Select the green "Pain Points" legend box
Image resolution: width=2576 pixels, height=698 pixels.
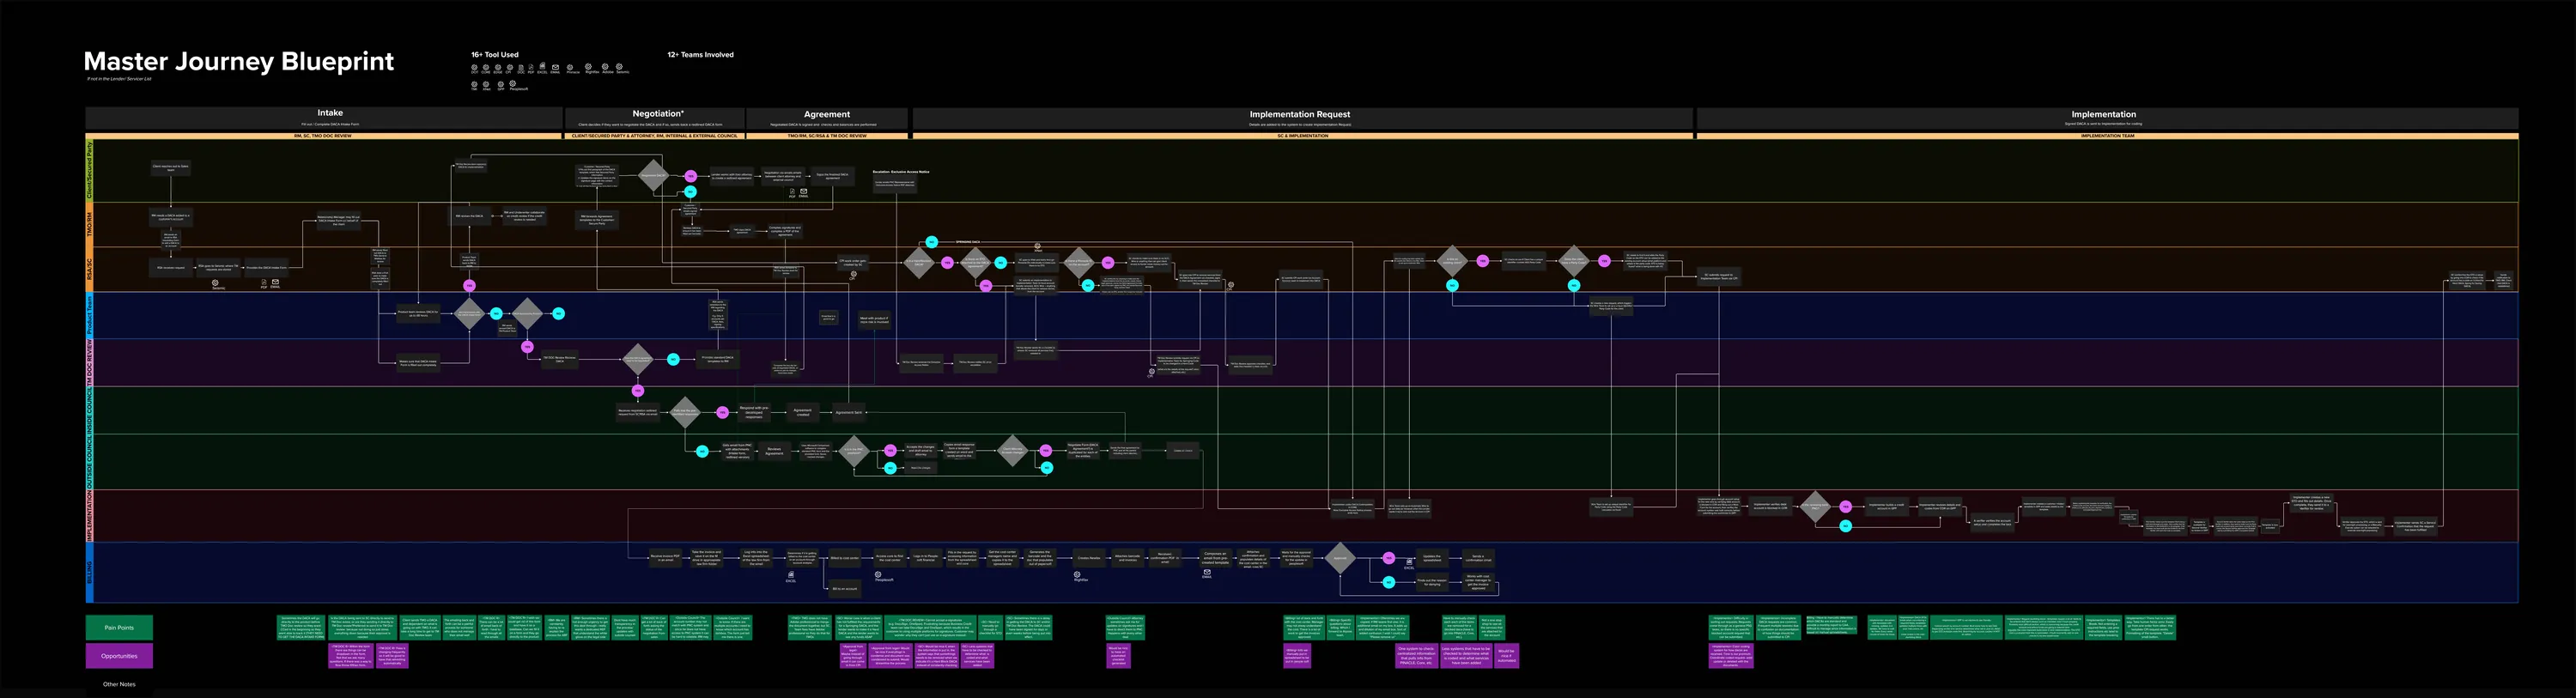pyautogui.click(x=119, y=628)
